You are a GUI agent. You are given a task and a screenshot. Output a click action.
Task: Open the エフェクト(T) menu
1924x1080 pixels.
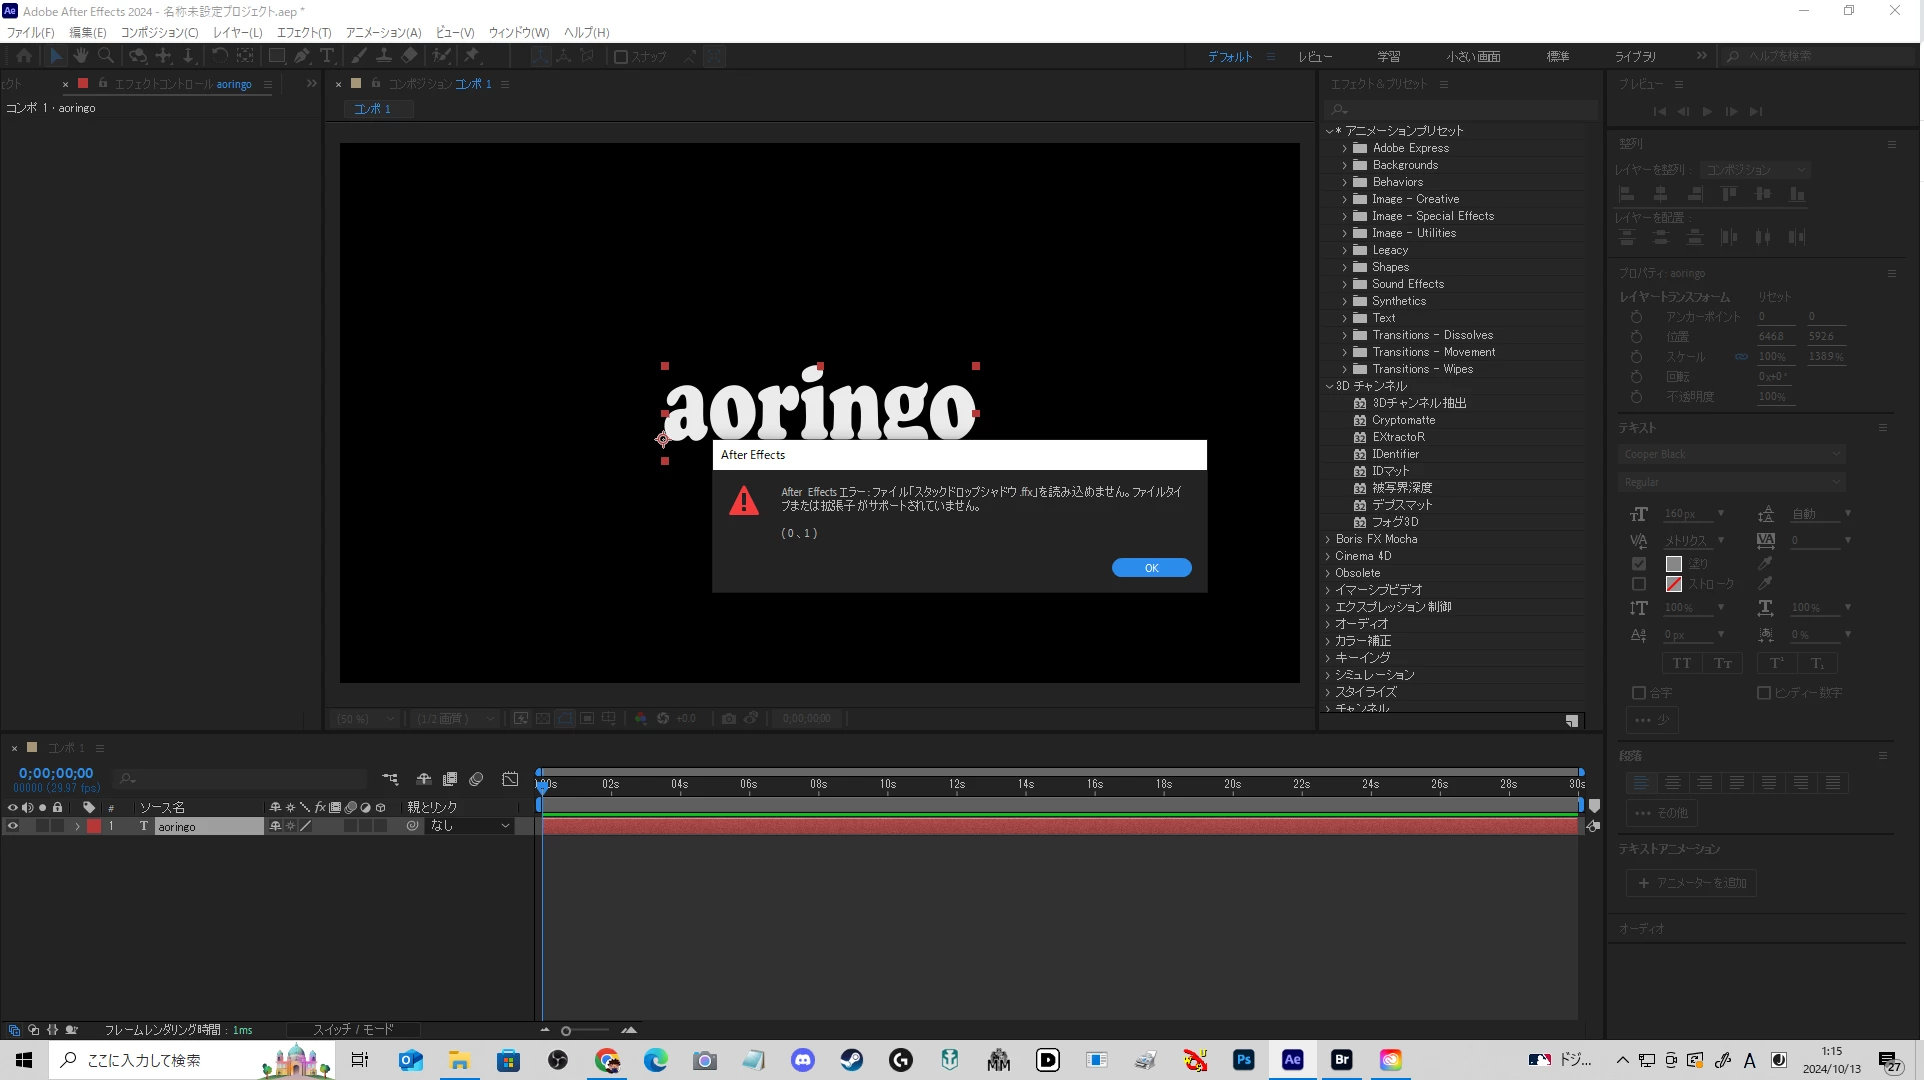click(304, 32)
